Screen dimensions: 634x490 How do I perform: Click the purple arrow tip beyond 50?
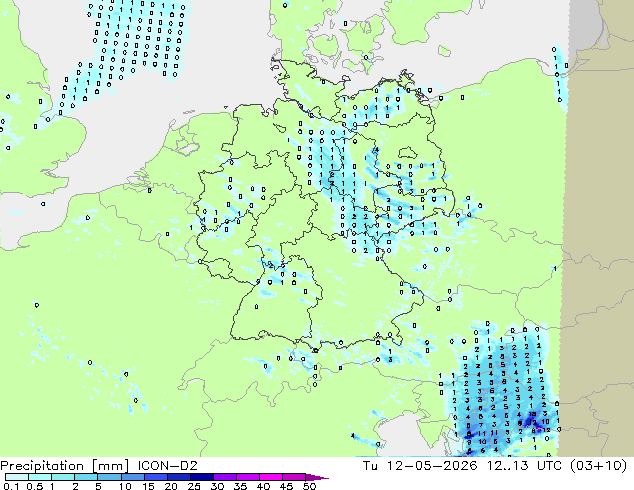point(317,477)
